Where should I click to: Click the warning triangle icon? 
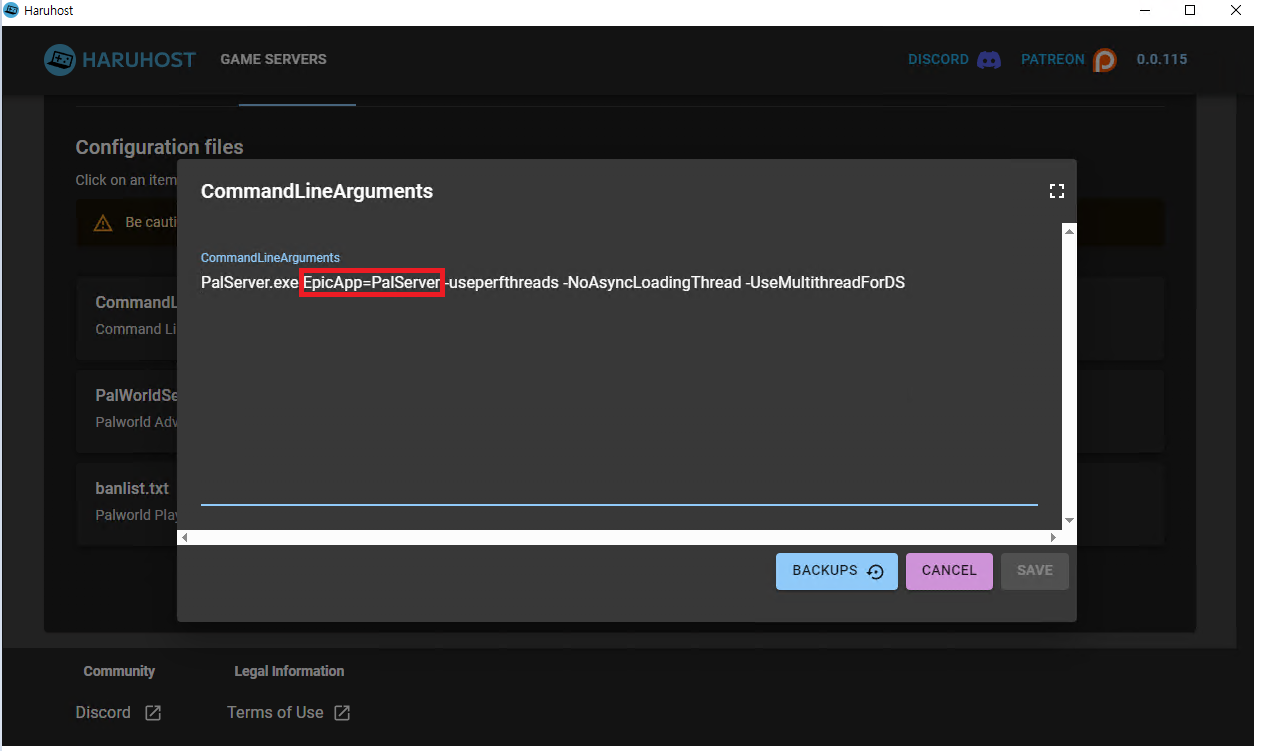(103, 223)
